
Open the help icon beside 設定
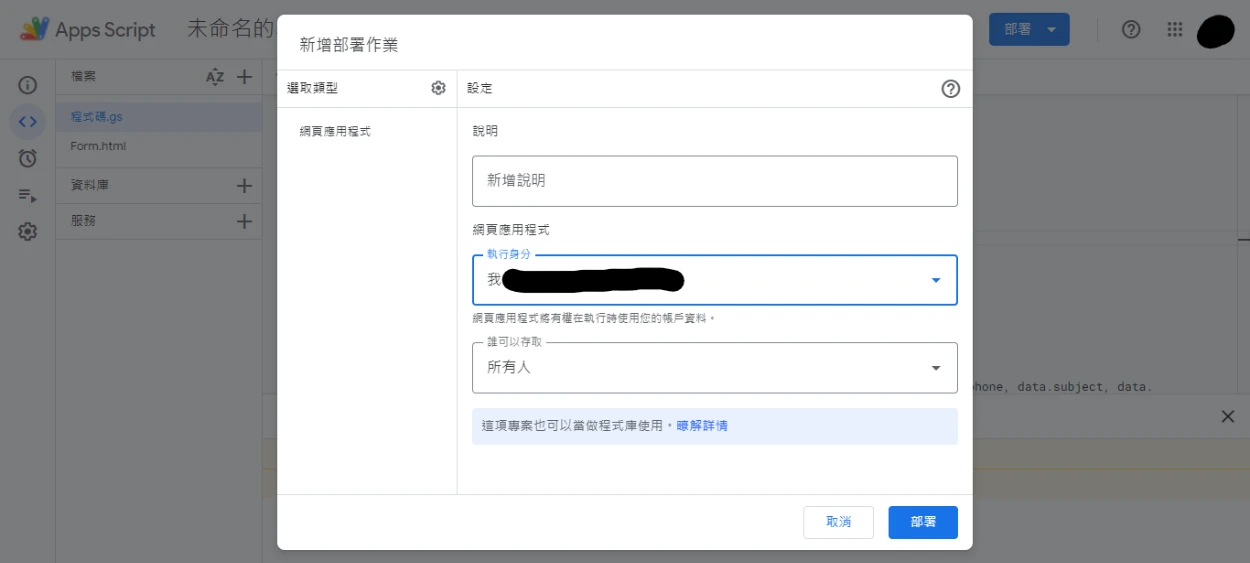[951, 89]
